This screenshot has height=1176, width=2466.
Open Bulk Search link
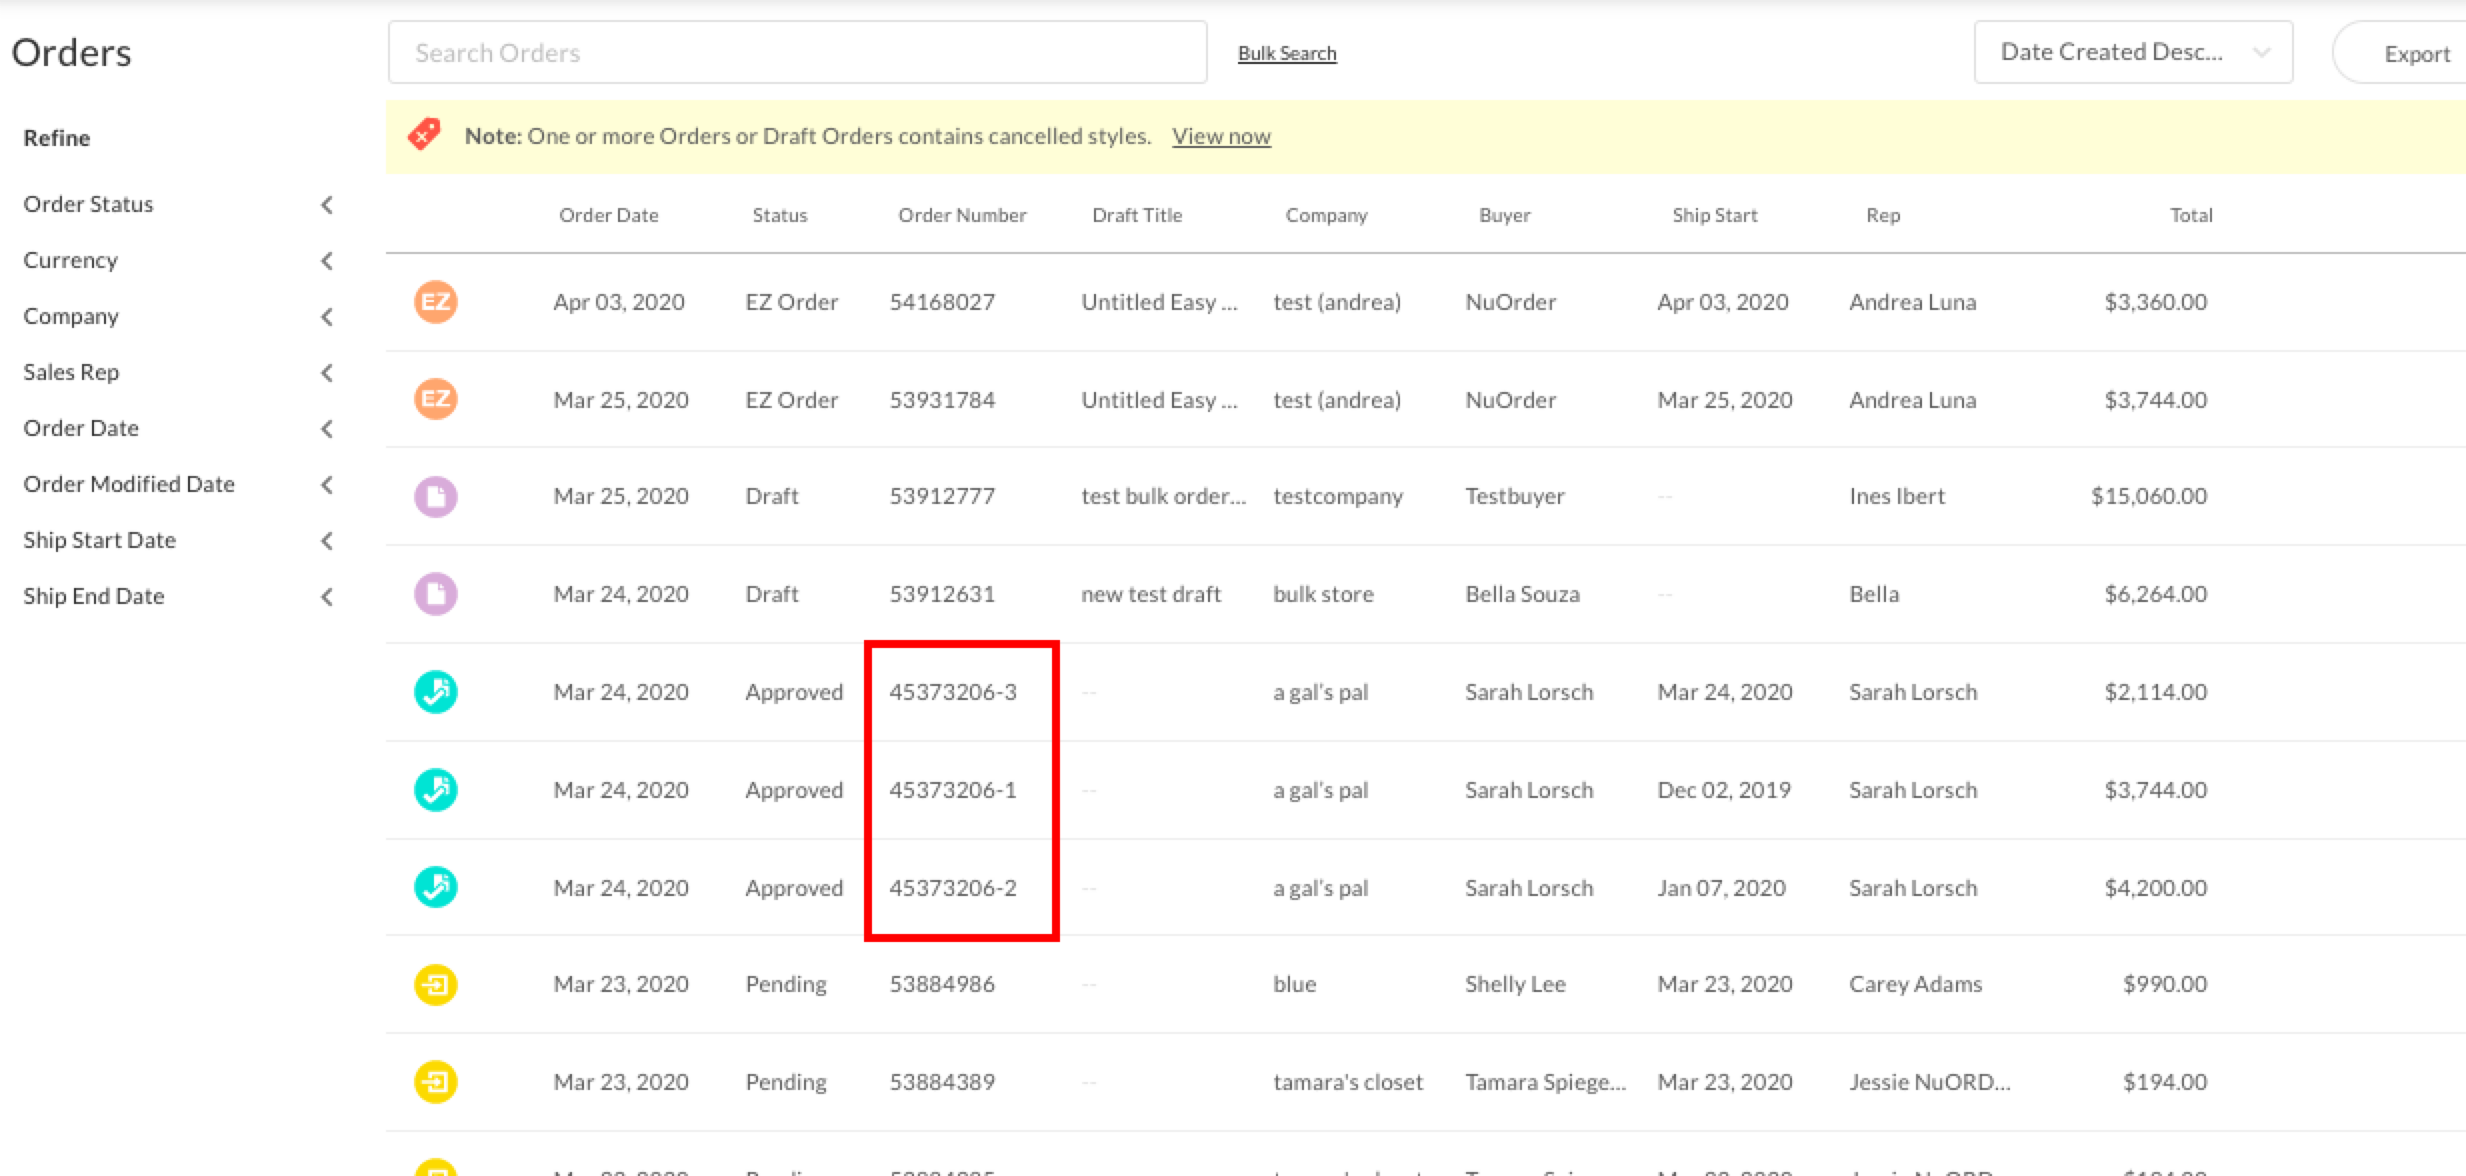1287,53
